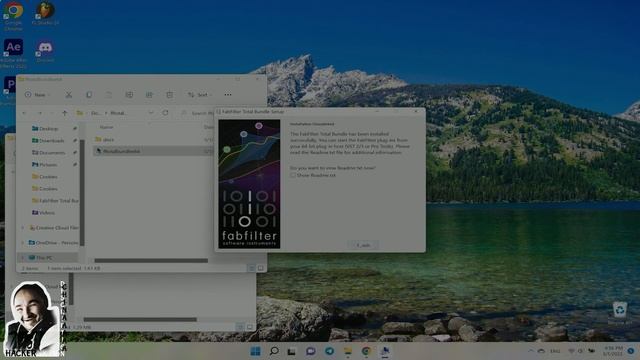Open Discord desktop shortcut
This screenshot has width=640, height=360.
[45, 51]
